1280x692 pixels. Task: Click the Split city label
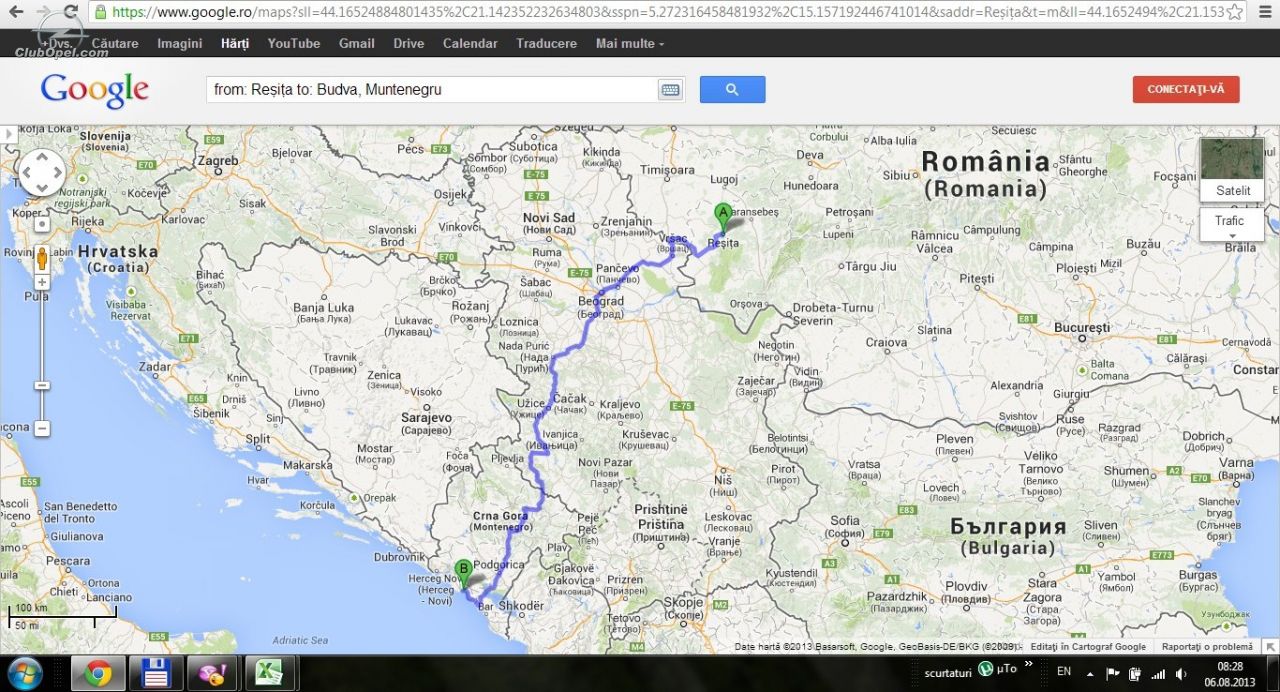click(x=257, y=438)
